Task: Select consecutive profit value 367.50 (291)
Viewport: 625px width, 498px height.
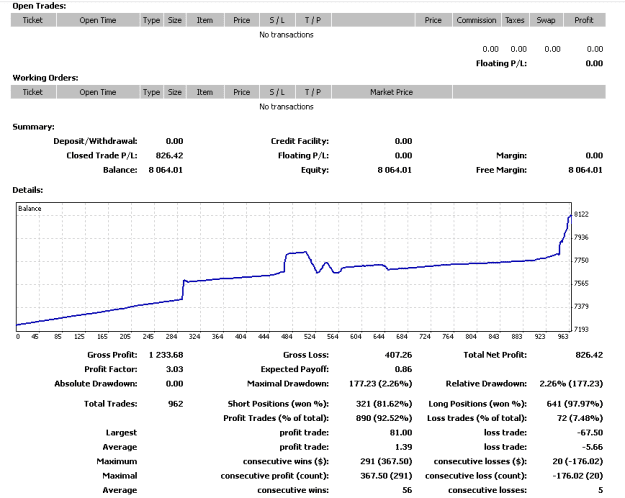Action: (386, 476)
